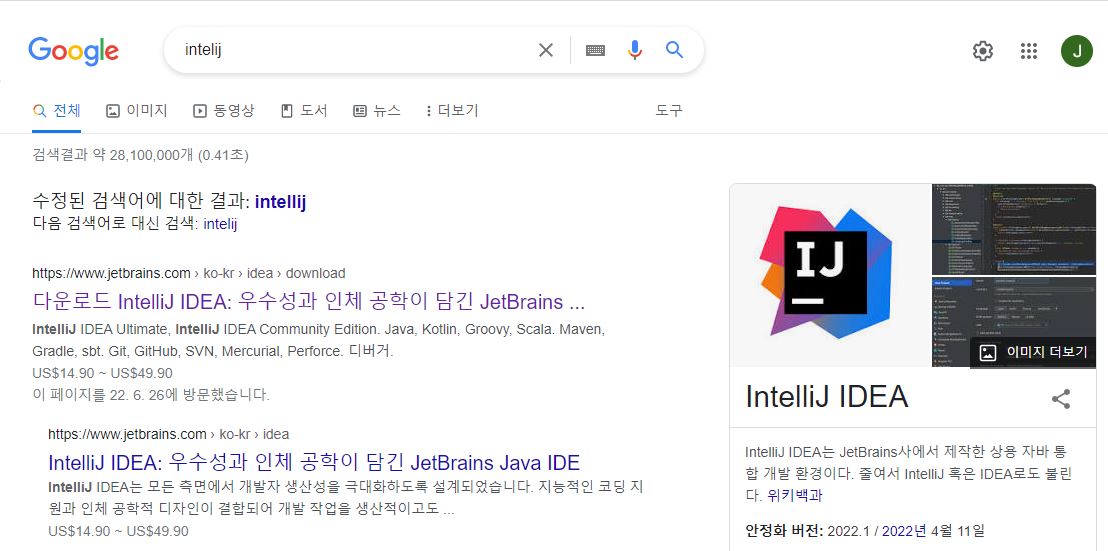Screen dimensions: 1108x551
Task: Click the IntelliJ IDEA logo image
Action: click(x=830, y=275)
